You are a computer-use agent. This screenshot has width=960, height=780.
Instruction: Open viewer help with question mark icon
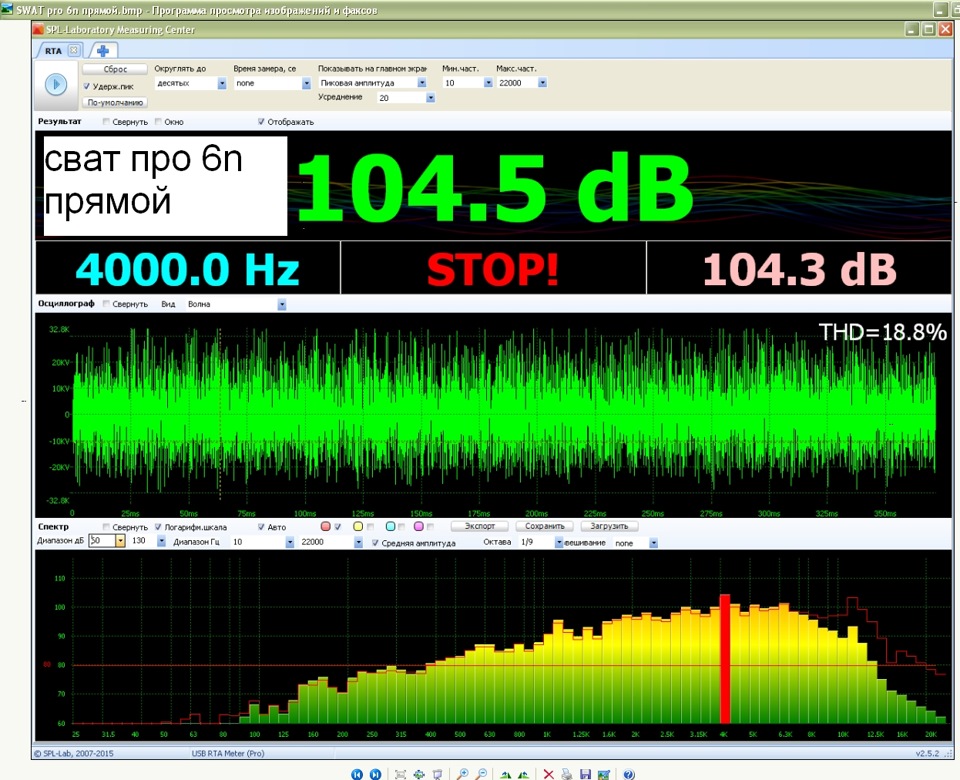[629, 774]
